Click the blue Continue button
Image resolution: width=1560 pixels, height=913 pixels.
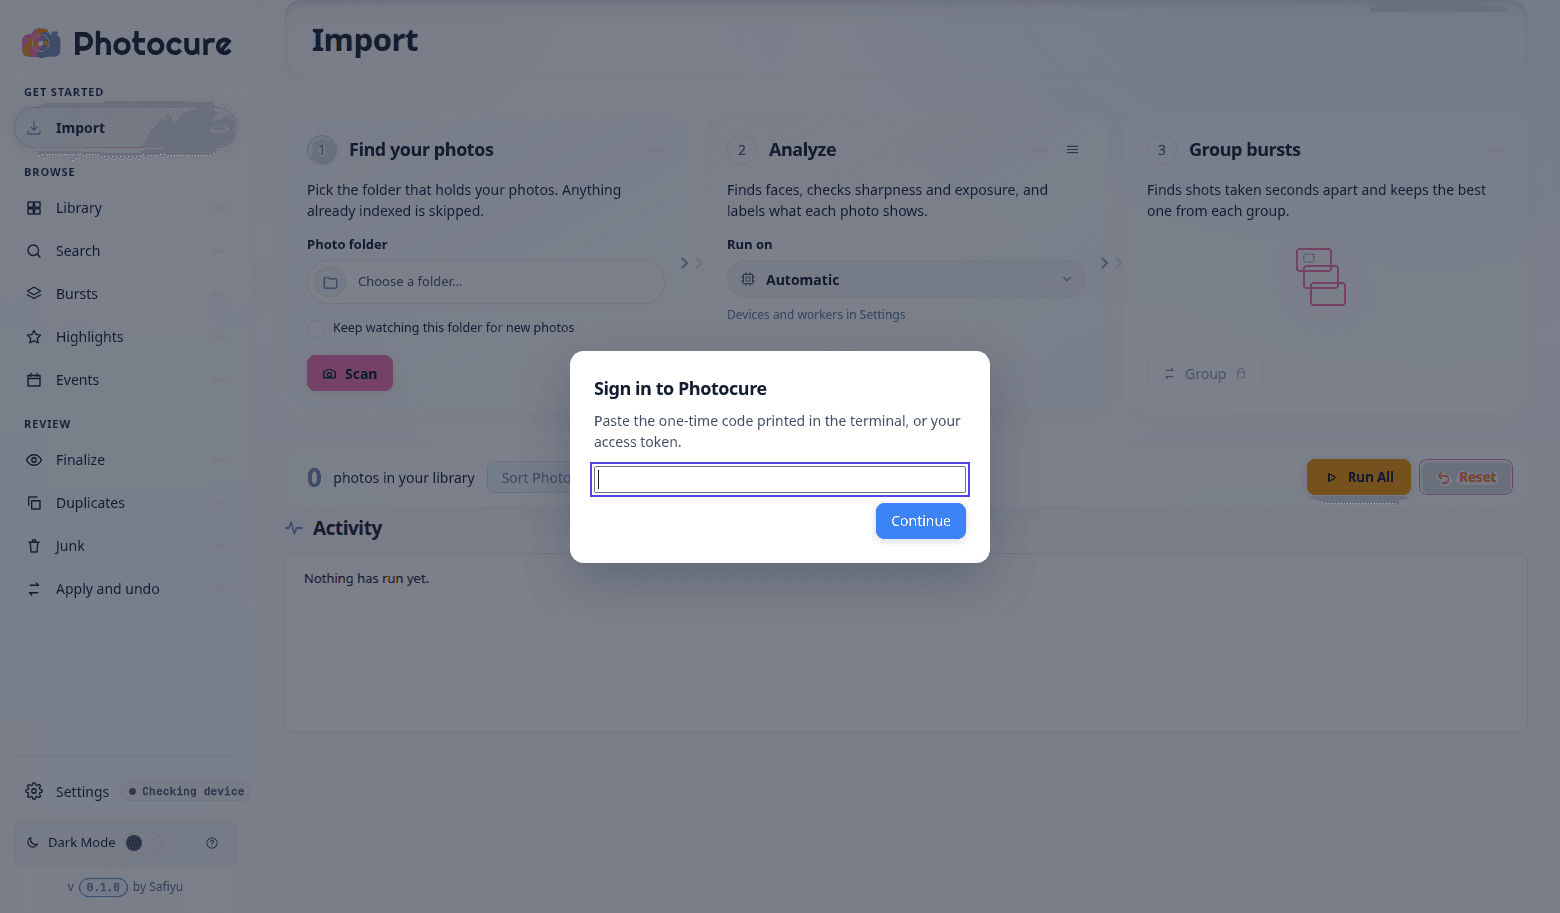tap(921, 521)
